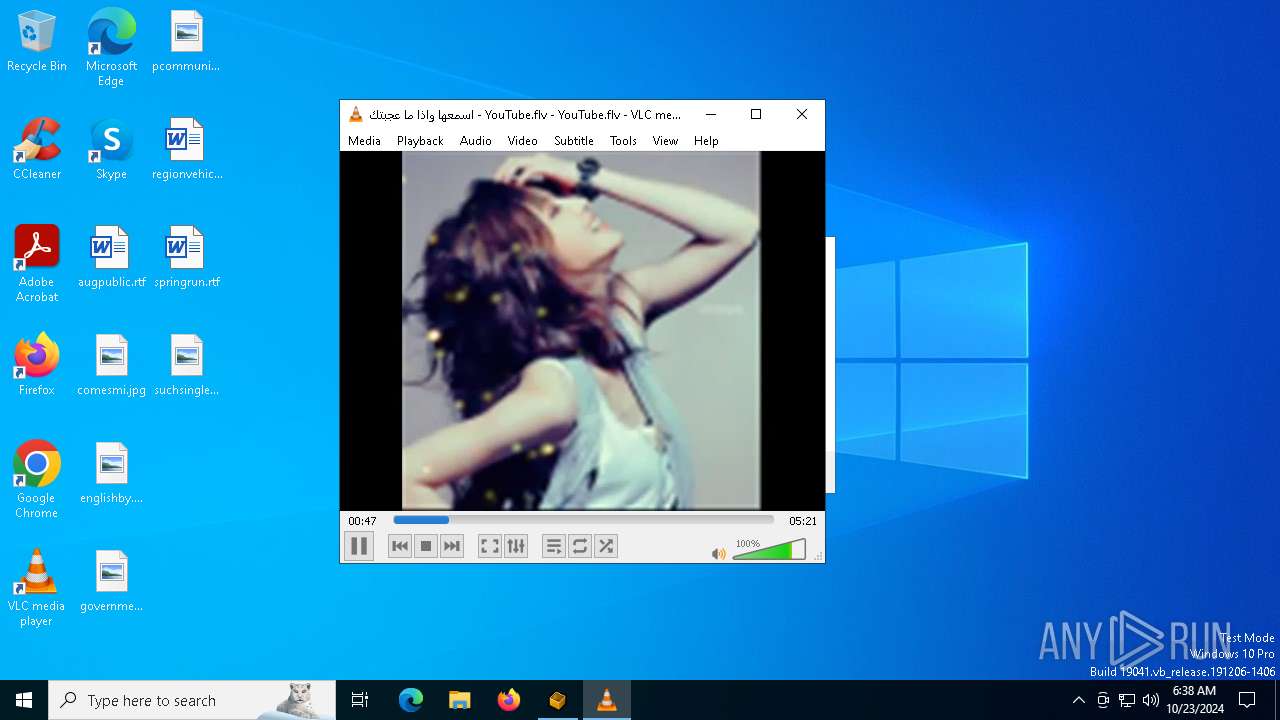Open system volume tray icon

click(1151, 700)
